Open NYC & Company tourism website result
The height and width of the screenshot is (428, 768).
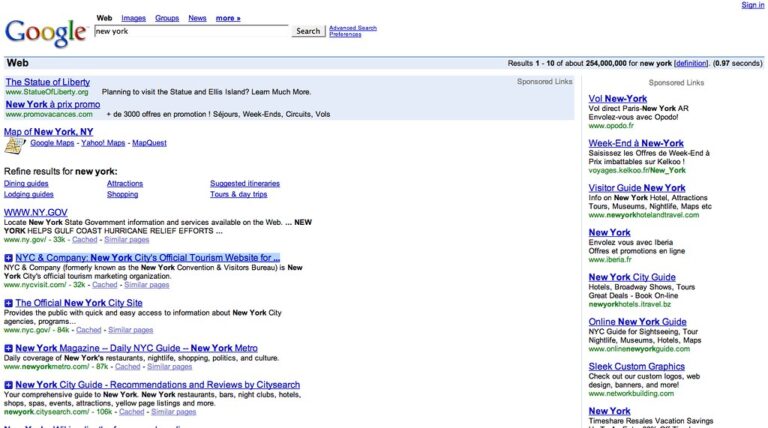coord(147,258)
